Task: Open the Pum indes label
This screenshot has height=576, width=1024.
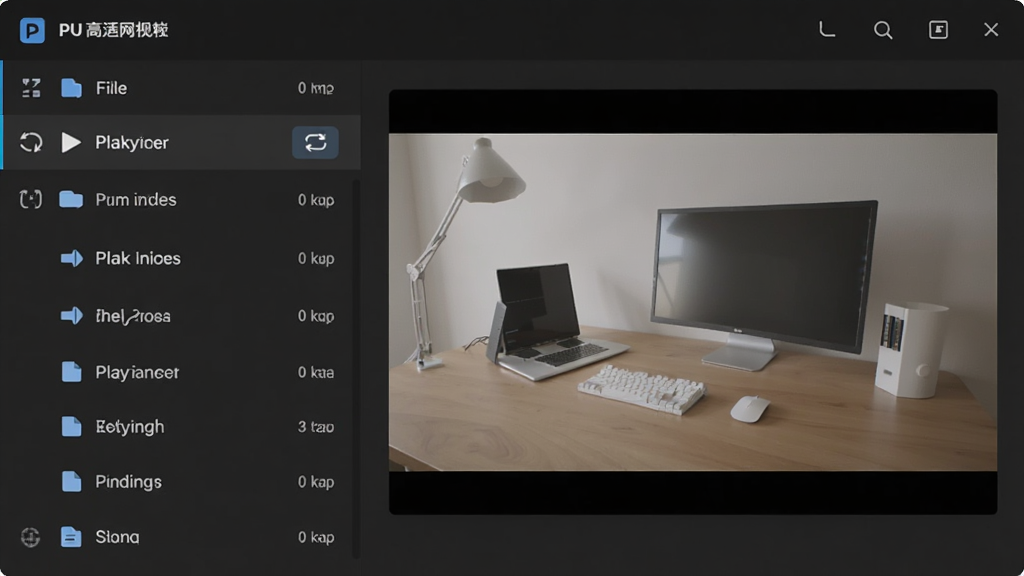Action: point(136,199)
